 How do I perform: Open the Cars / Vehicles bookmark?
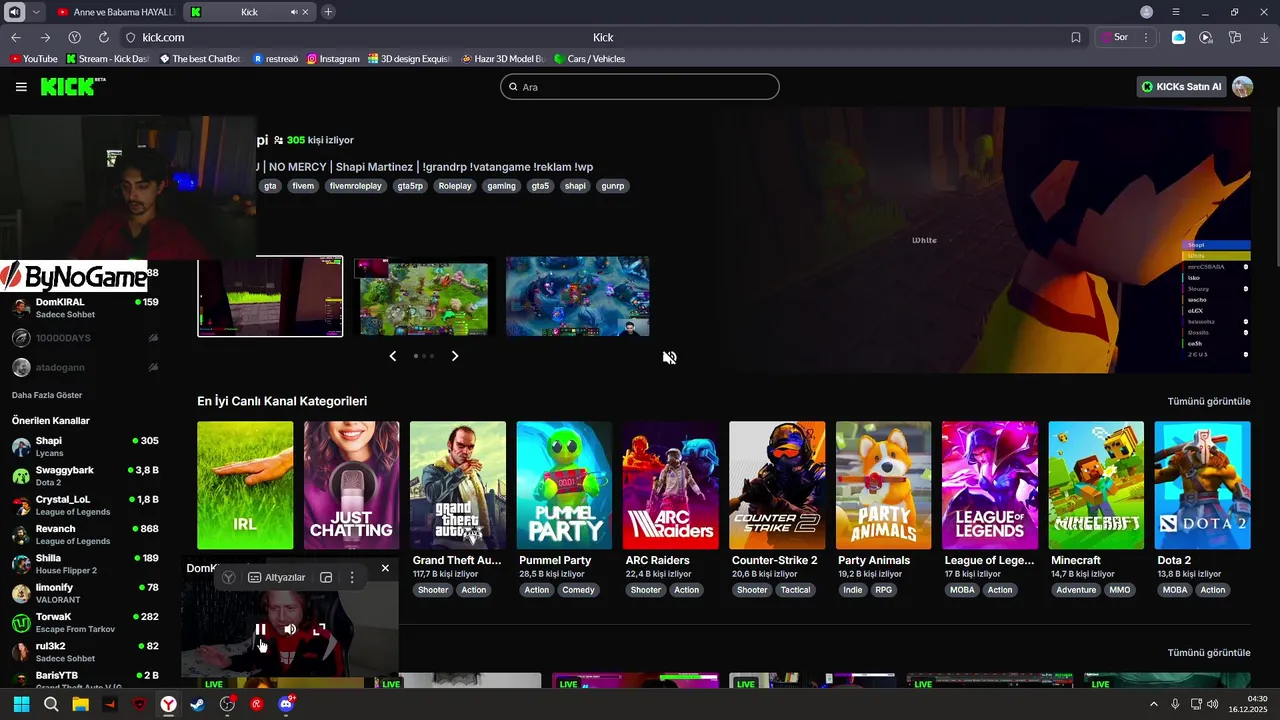tap(589, 59)
